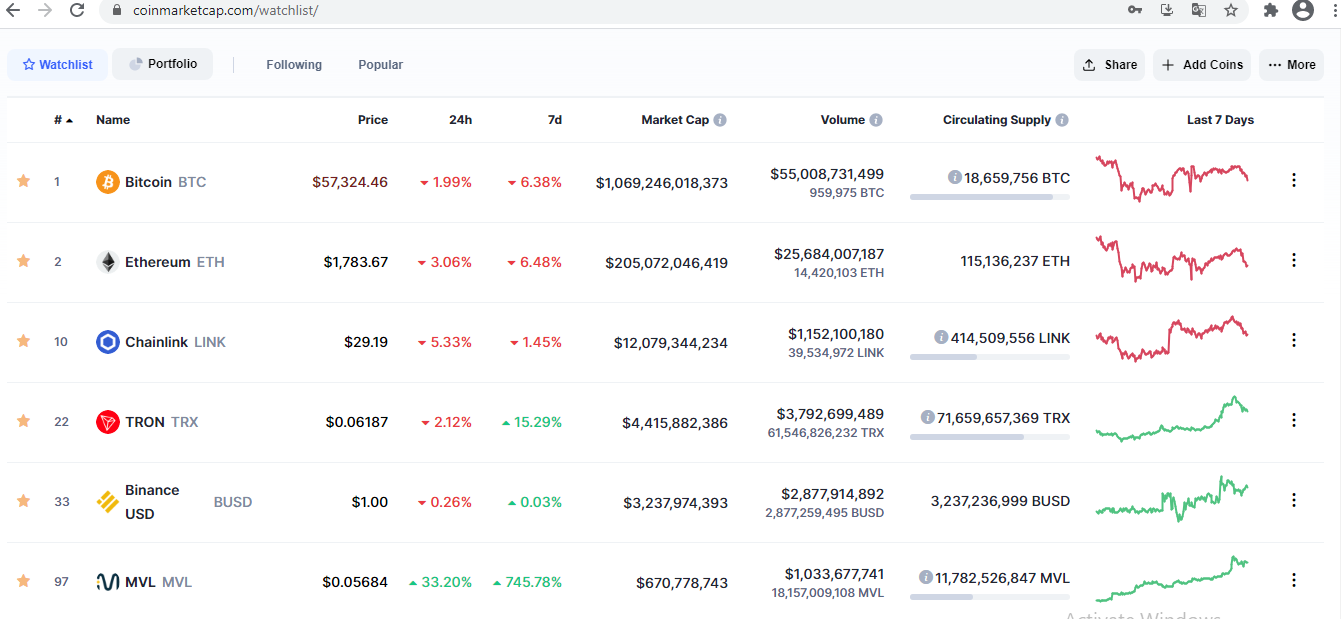This screenshot has height=619, width=1341.
Task: Click the Ethereum coin logo
Action: (x=108, y=262)
